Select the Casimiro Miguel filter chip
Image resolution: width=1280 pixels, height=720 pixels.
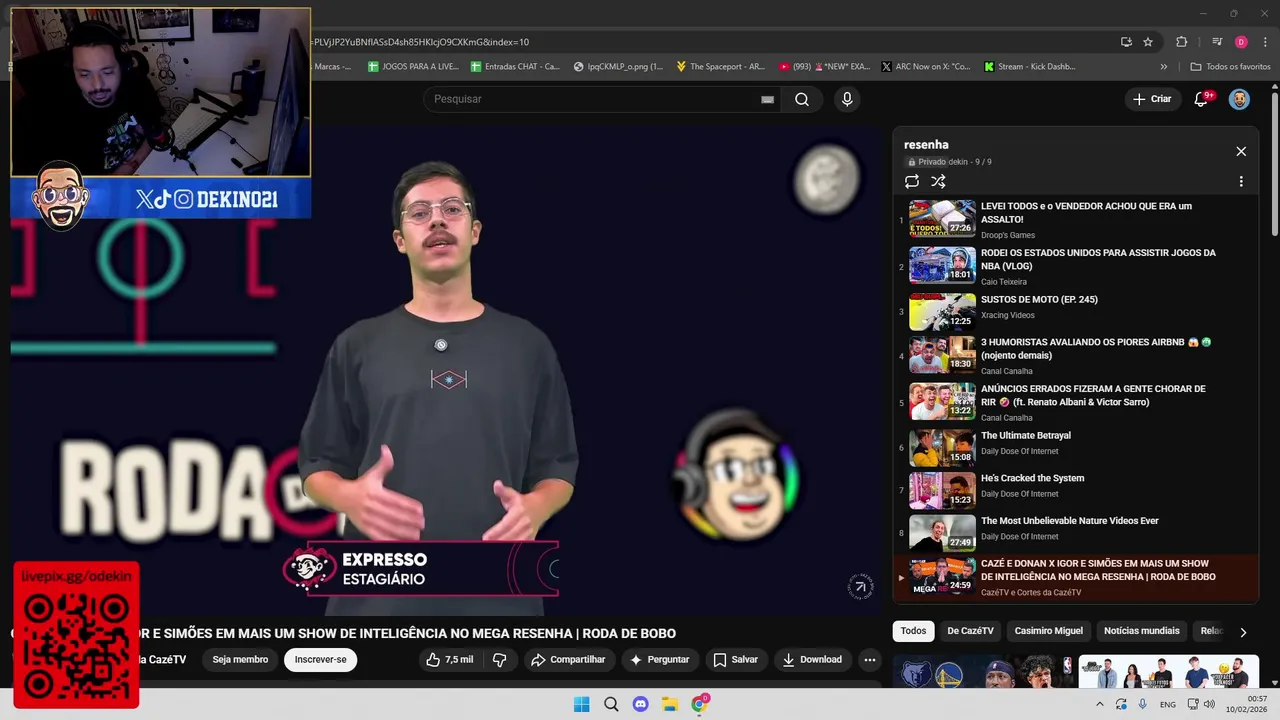pyautogui.click(x=1048, y=631)
